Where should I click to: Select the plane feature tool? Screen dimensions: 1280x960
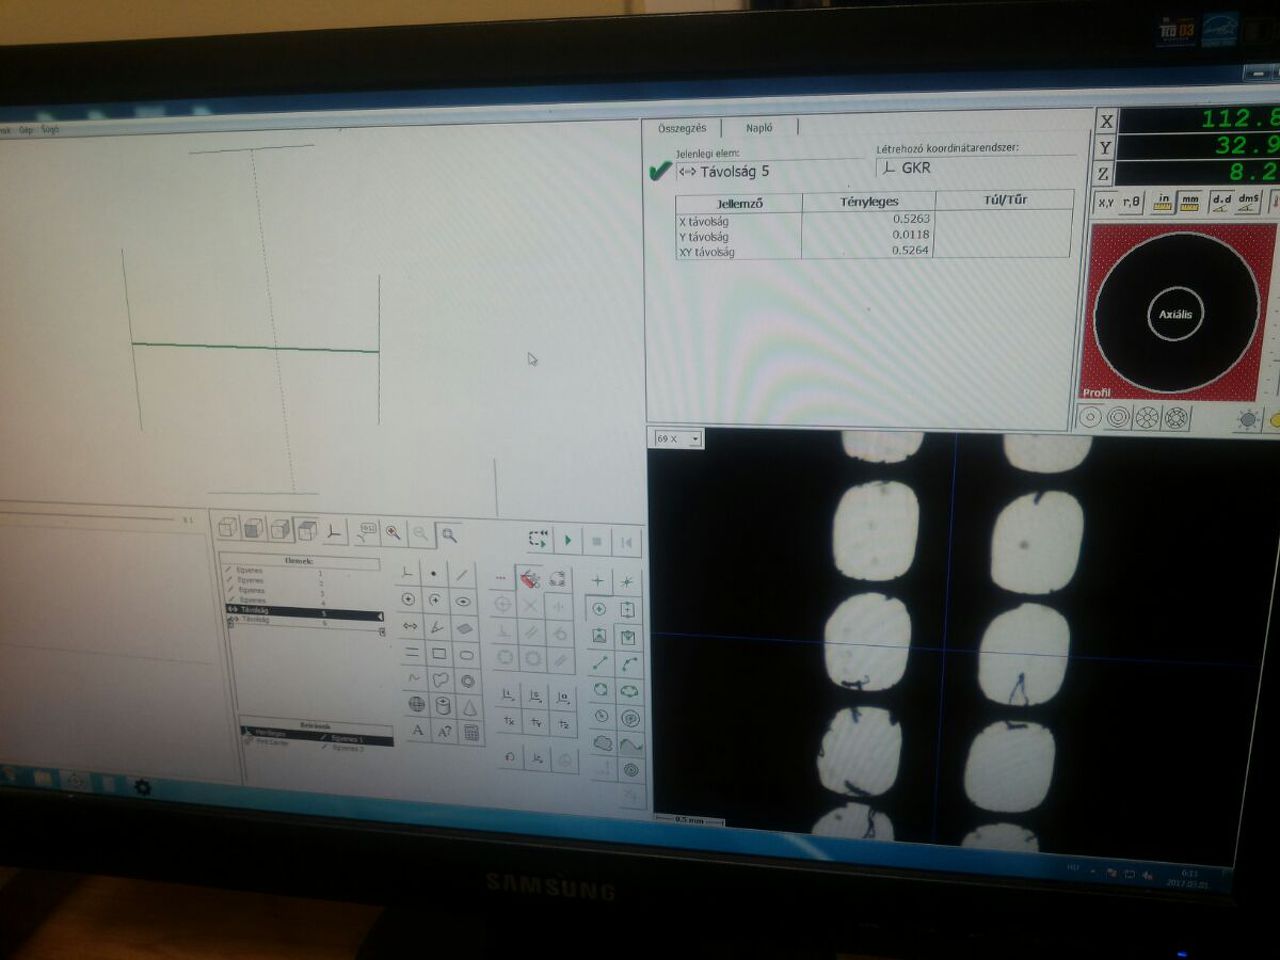tap(464, 629)
